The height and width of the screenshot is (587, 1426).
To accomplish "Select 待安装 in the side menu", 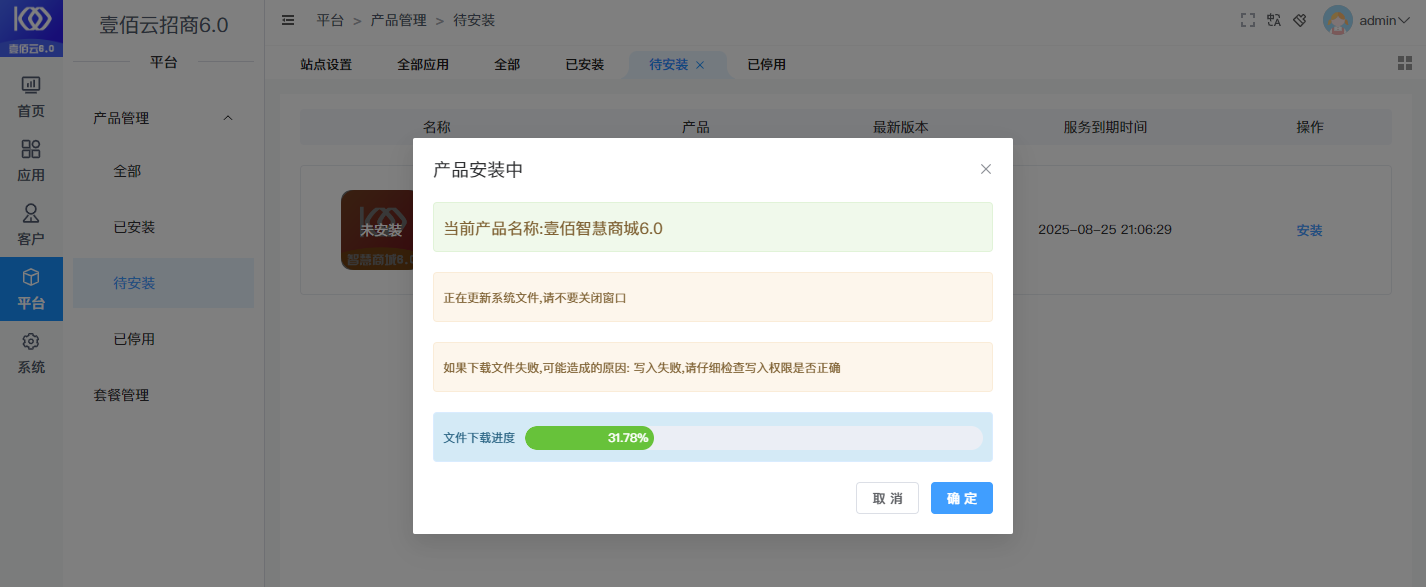I will pos(163,283).
